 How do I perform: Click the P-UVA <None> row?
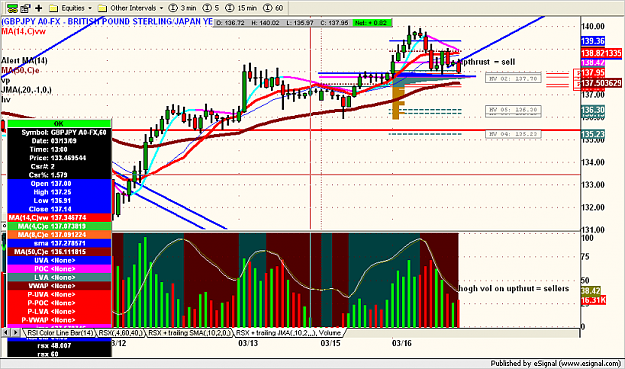click(x=59, y=294)
